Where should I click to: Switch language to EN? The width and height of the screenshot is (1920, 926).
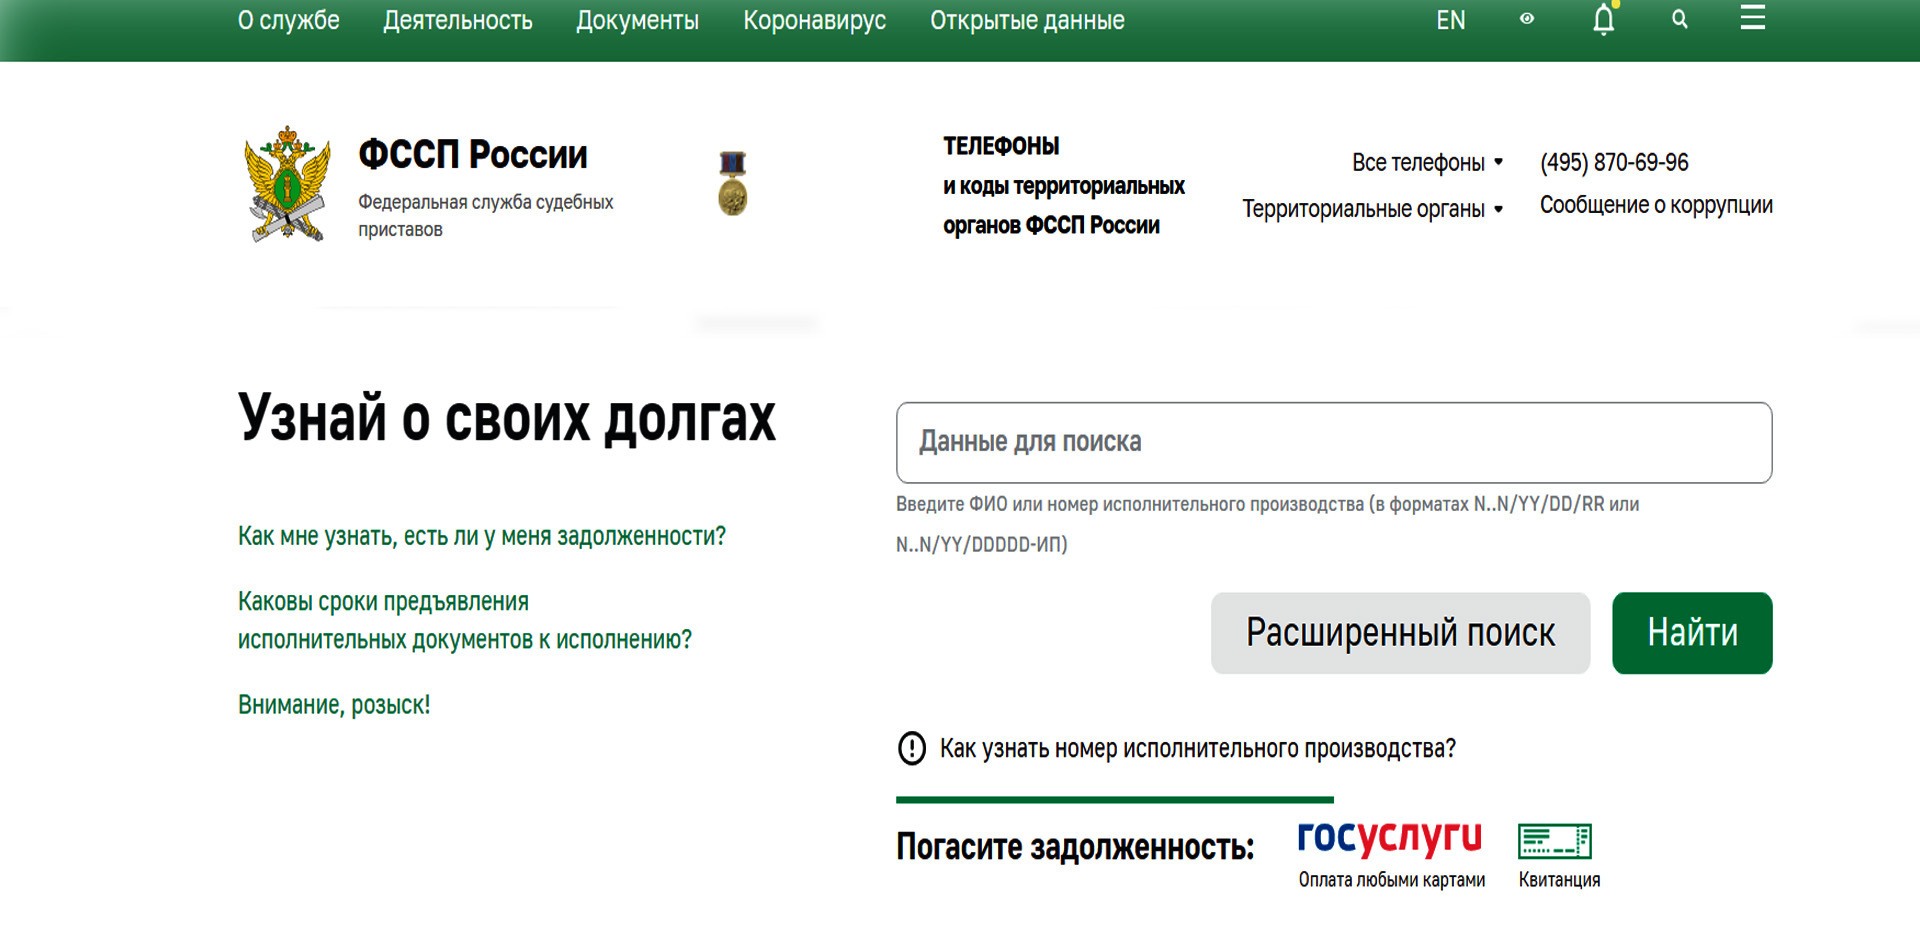[1451, 20]
